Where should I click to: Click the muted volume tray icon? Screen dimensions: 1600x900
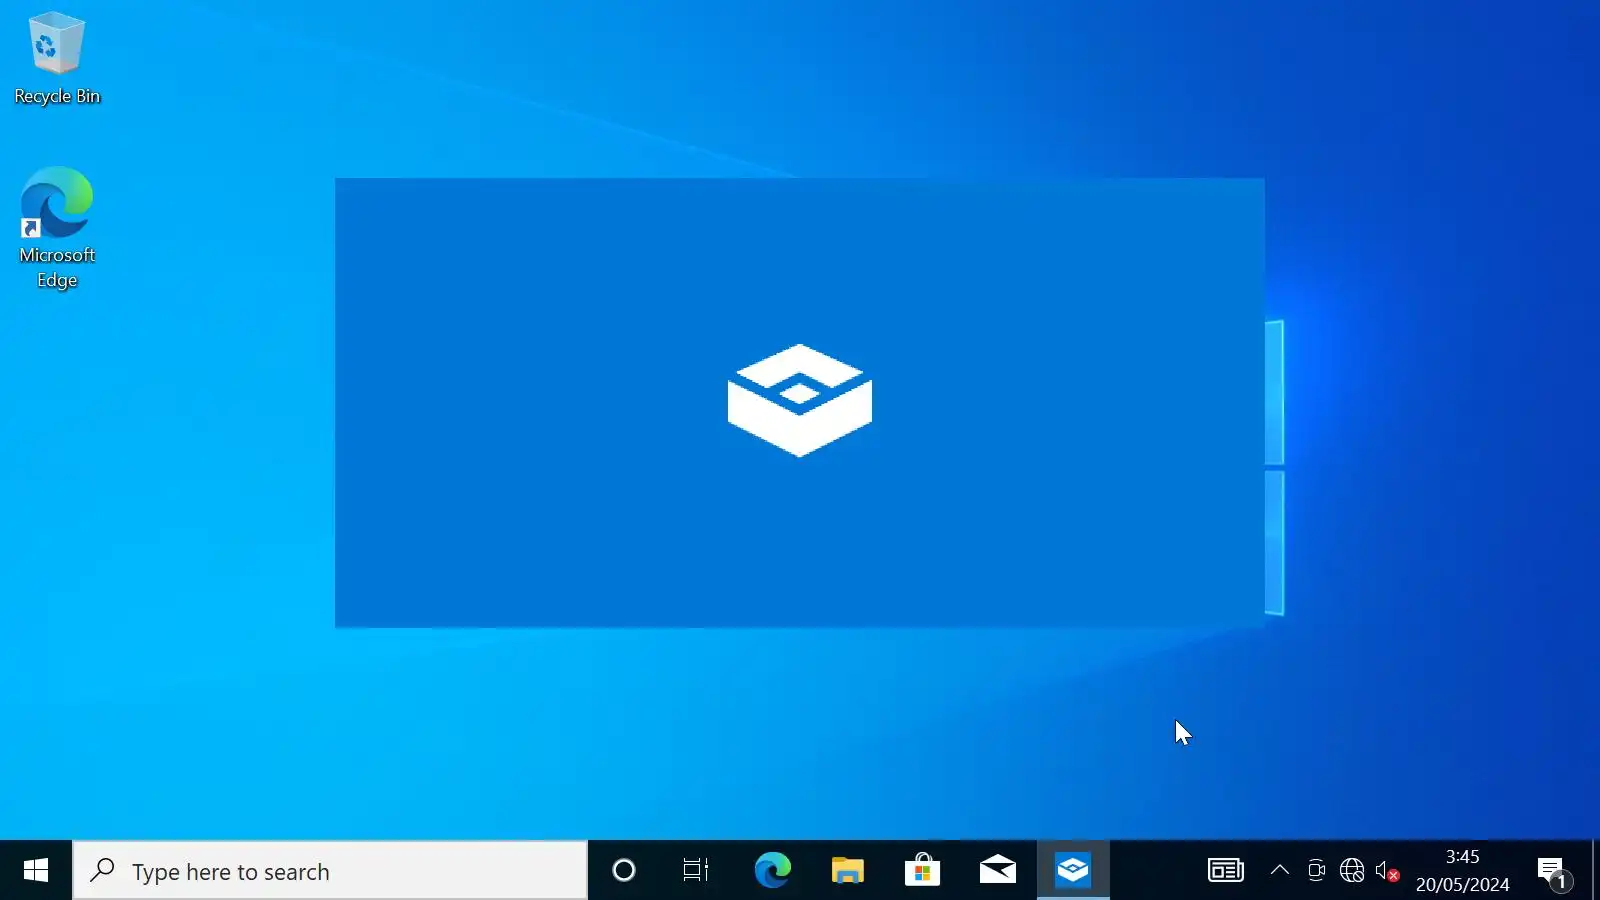(1387, 871)
